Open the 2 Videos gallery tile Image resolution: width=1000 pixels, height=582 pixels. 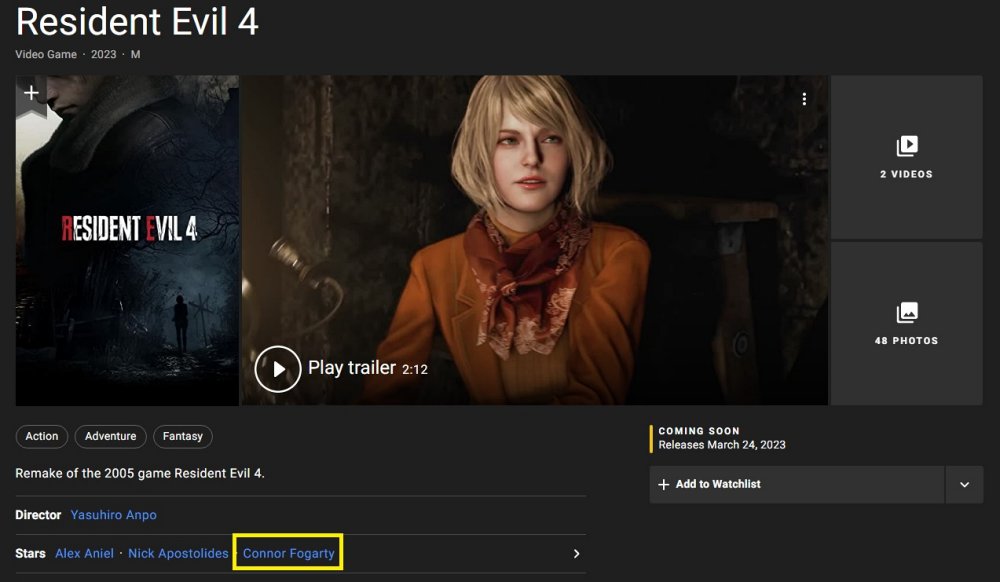[x=906, y=157]
